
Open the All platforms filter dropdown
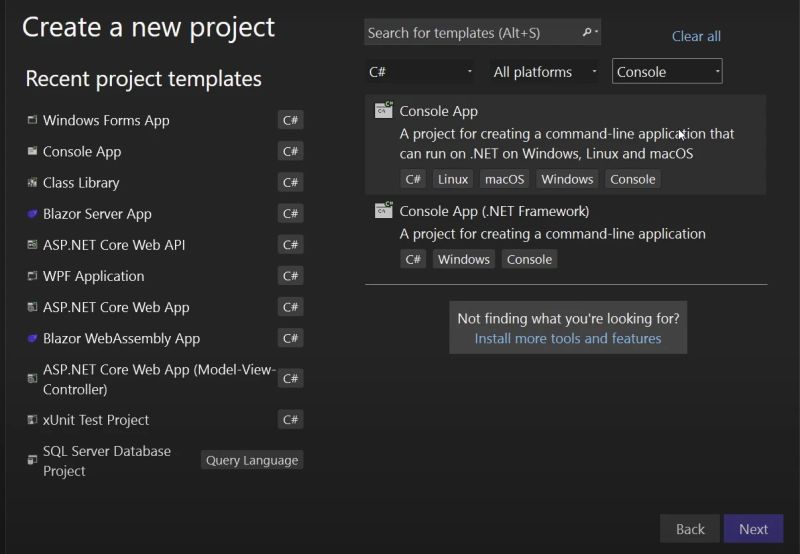[x=543, y=72]
